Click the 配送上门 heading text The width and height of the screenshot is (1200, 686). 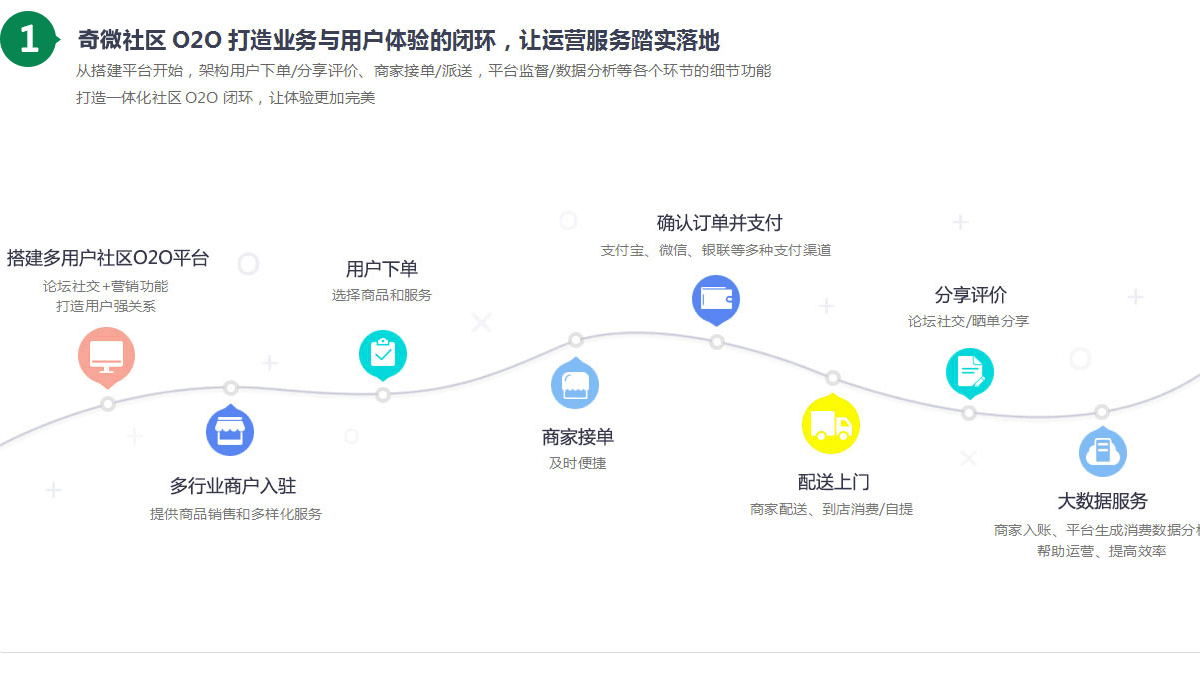click(832, 481)
